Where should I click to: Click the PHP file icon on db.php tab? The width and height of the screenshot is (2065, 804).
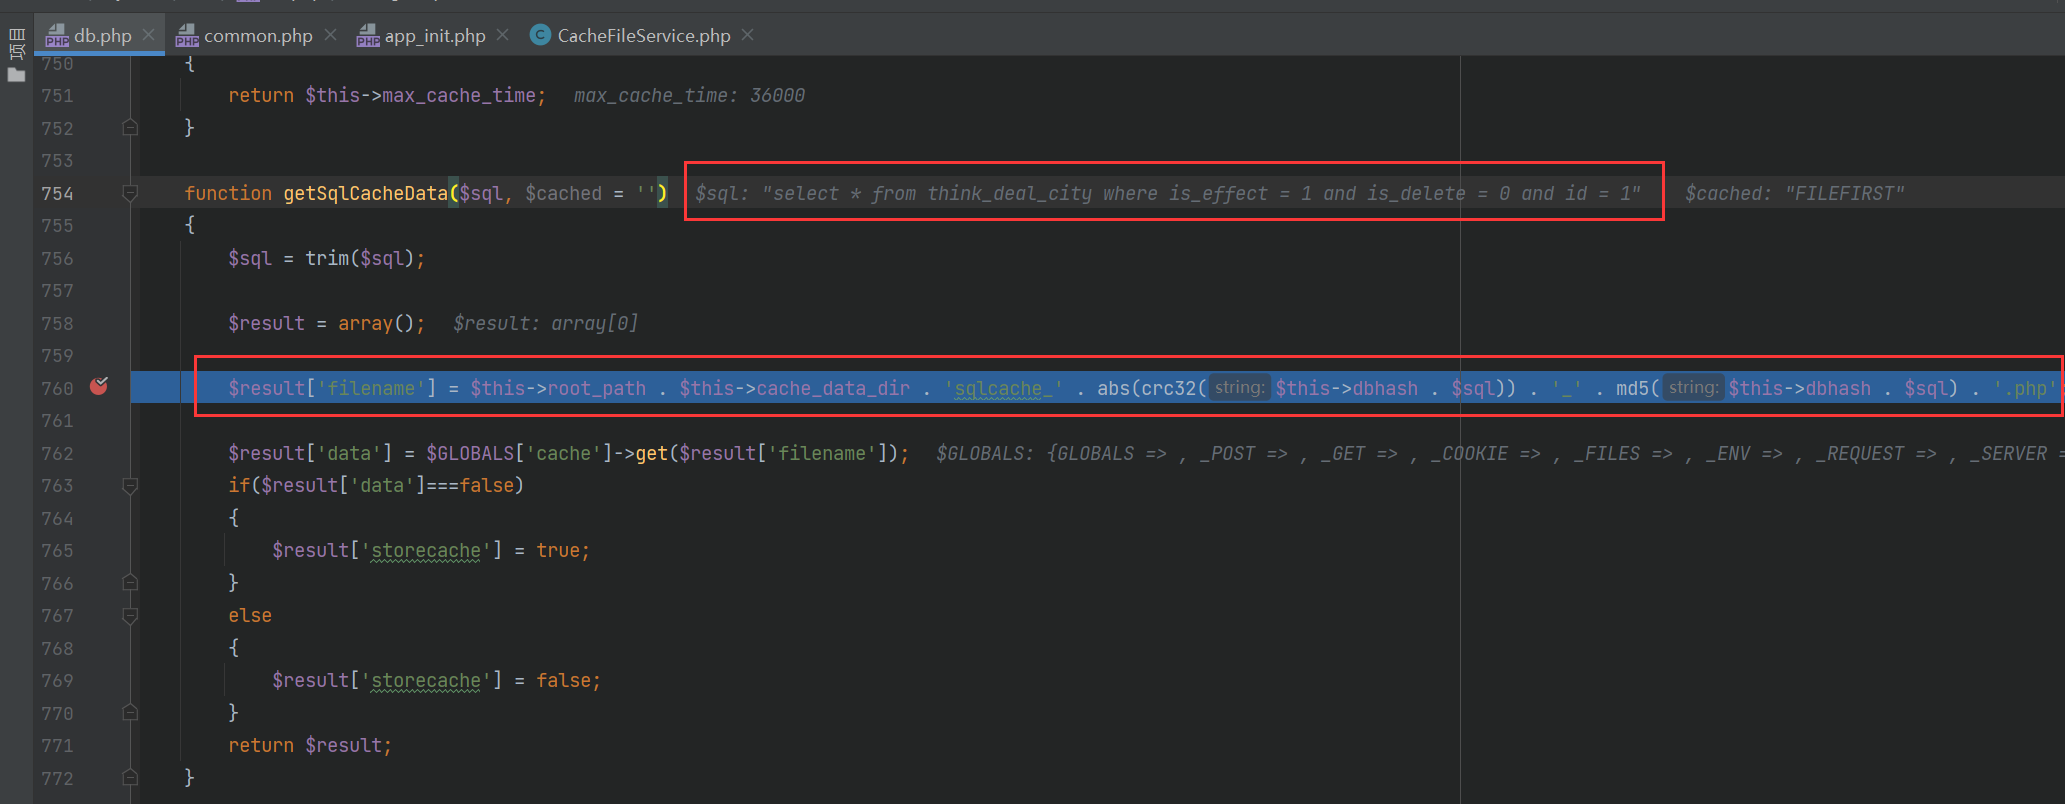click(57, 36)
